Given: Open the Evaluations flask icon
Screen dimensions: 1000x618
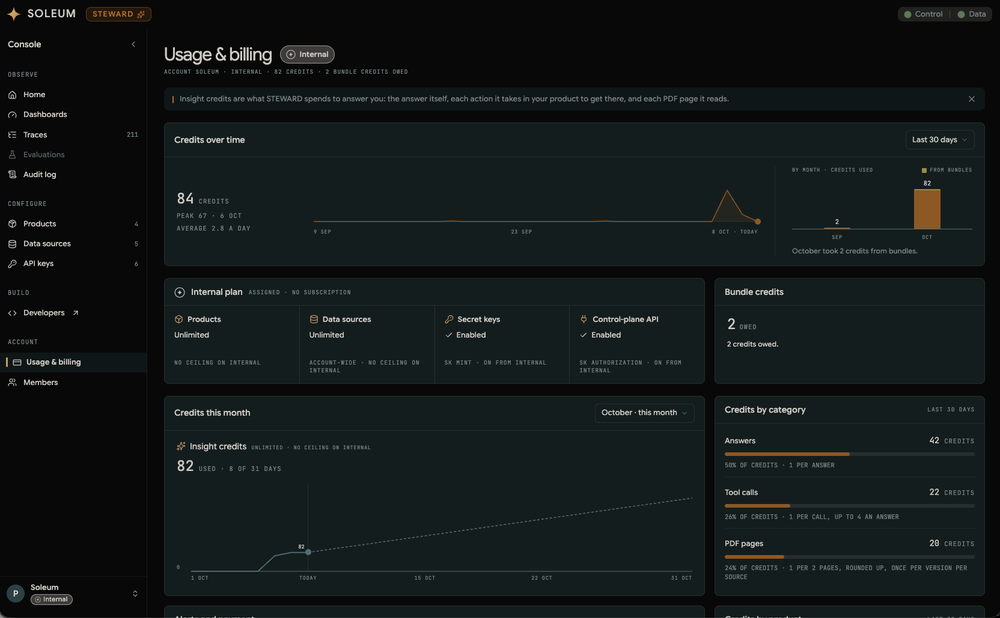Looking at the screenshot, I should (x=12, y=154).
